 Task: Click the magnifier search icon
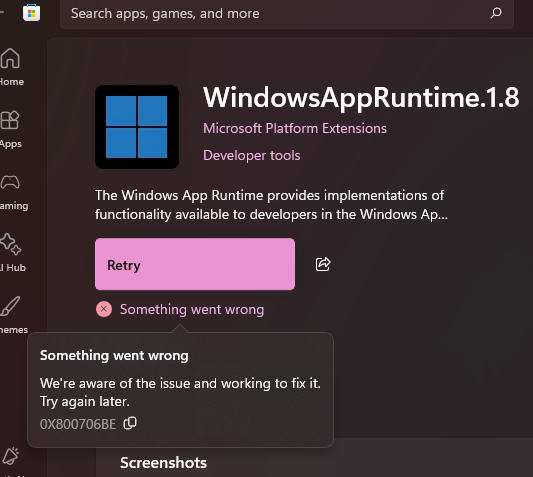tap(496, 13)
